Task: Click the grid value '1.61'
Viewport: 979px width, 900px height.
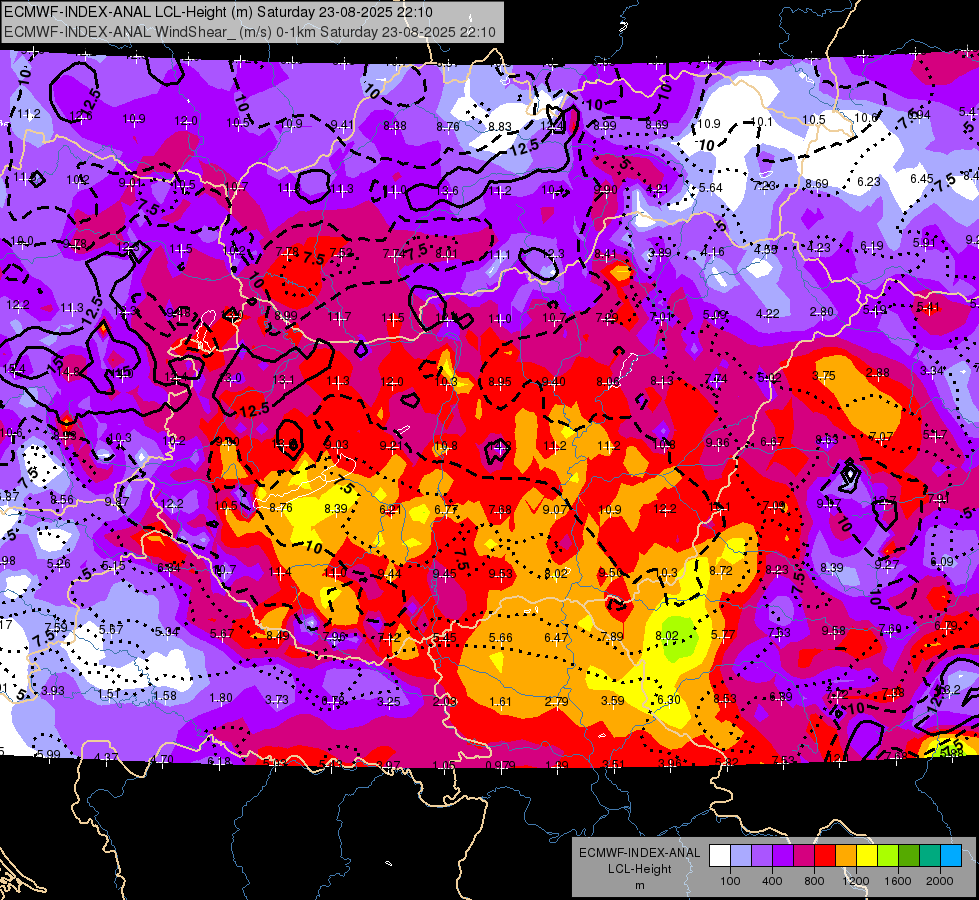Action: point(500,701)
